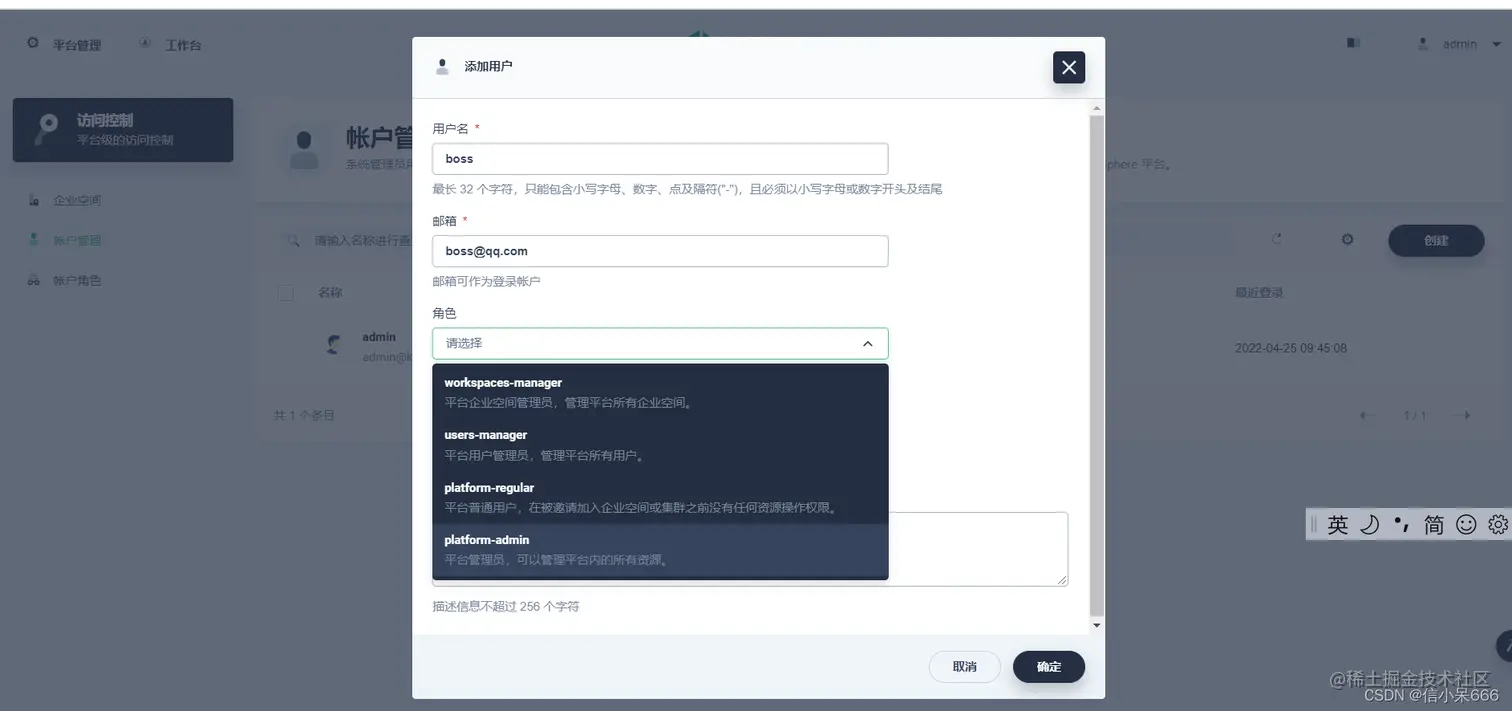Select the users-manager role option

[660, 445]
